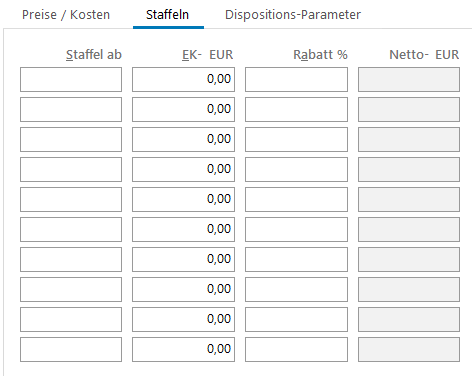Click the Staffel ab column label
The height and width of the screenshot is (376, 472).
(x=94, y=54)
